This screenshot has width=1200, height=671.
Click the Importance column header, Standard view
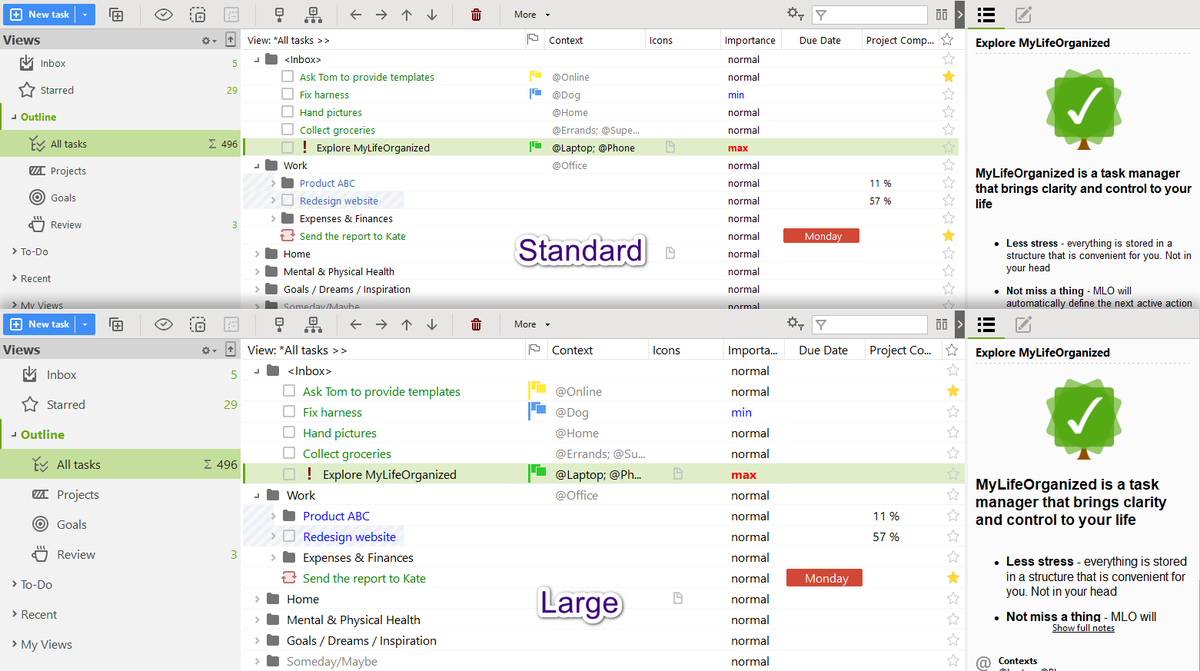click(751, 40)
